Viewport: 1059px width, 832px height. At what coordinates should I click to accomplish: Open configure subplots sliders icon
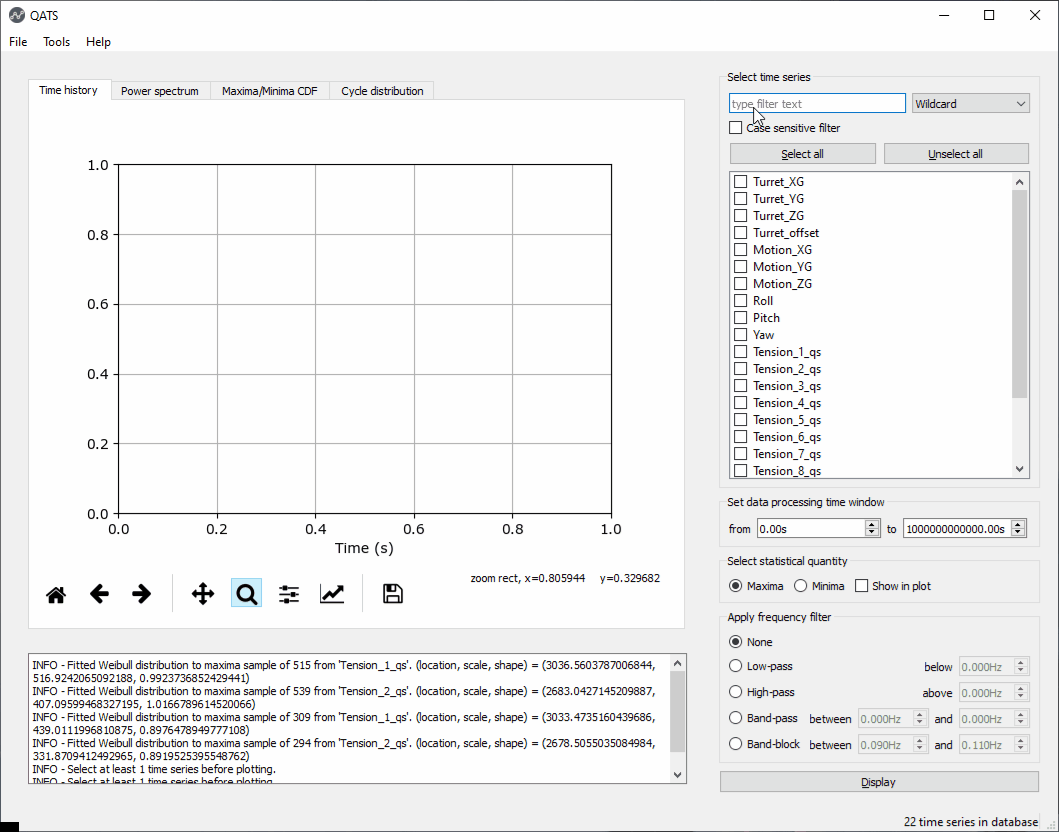click(289, 594)
